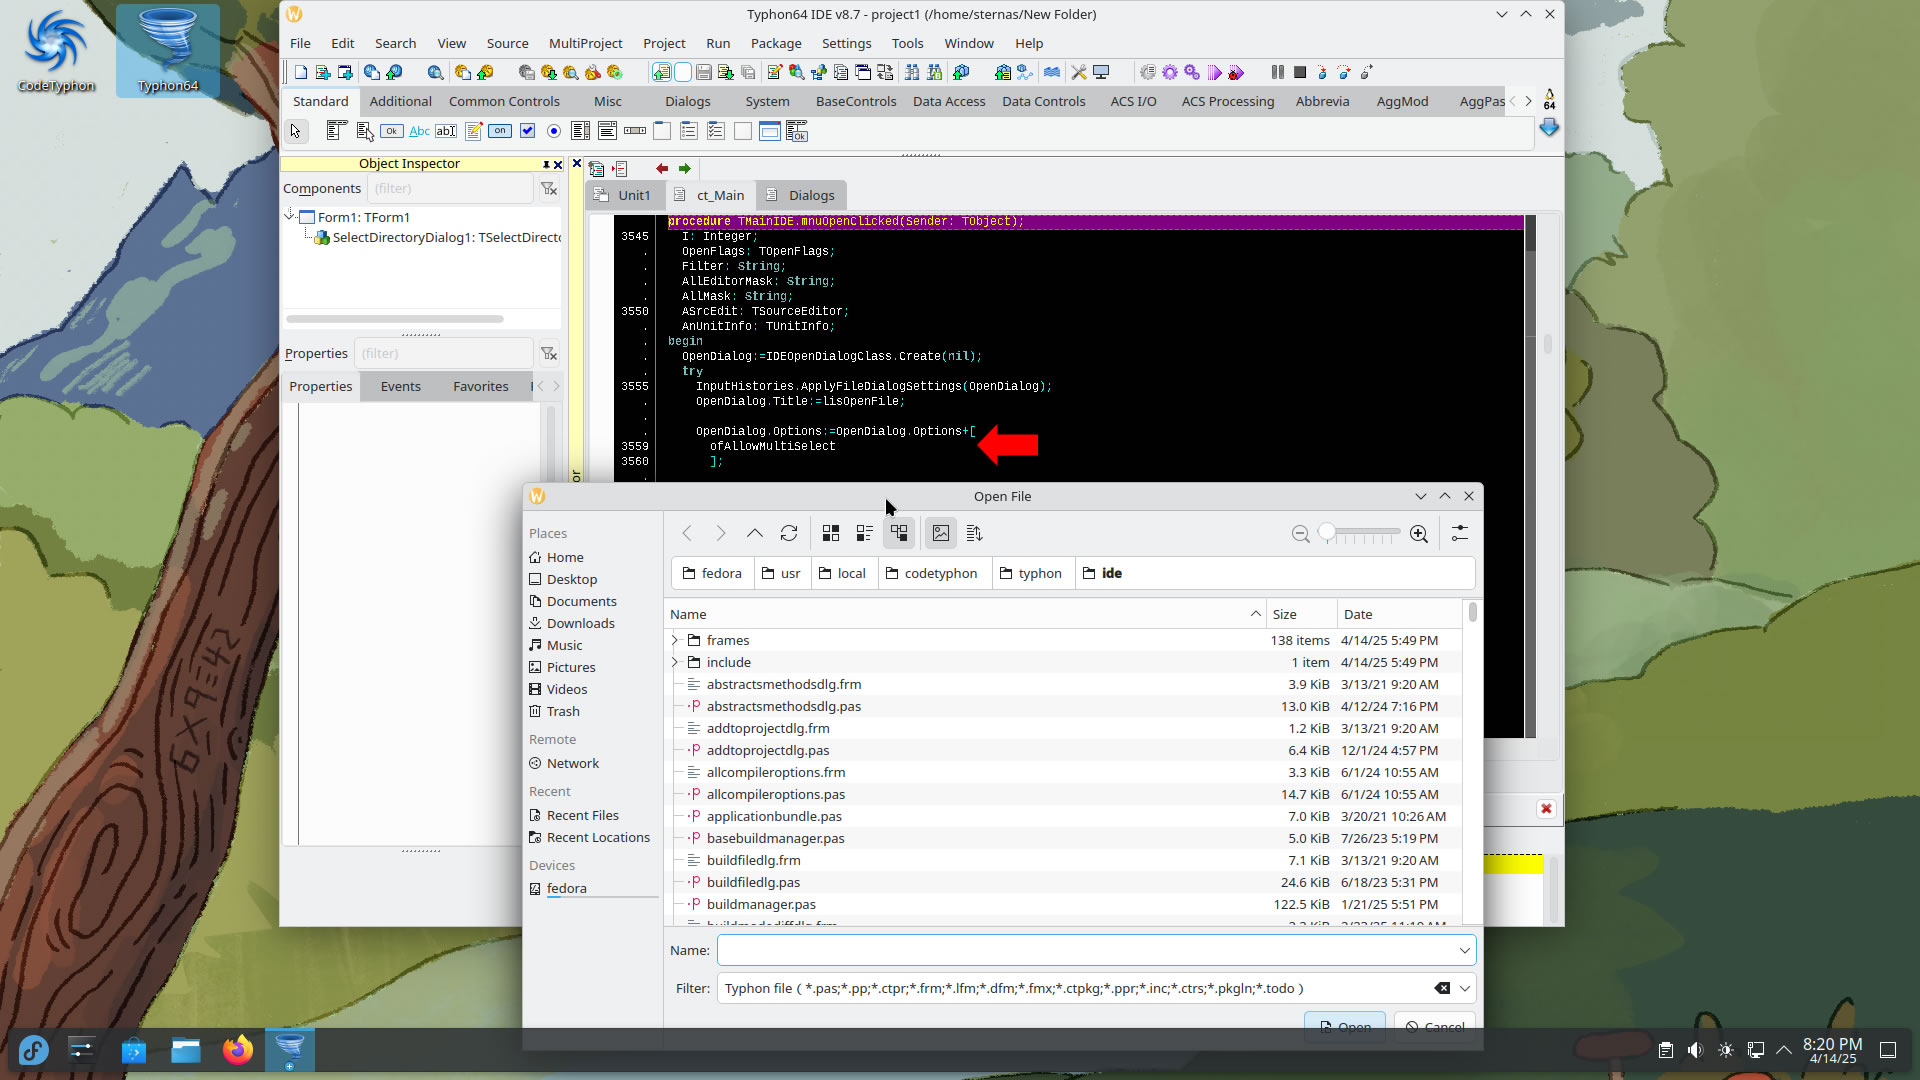Open the Package menu
This screenshot has height=1080, width=1920.
(776, 43)
